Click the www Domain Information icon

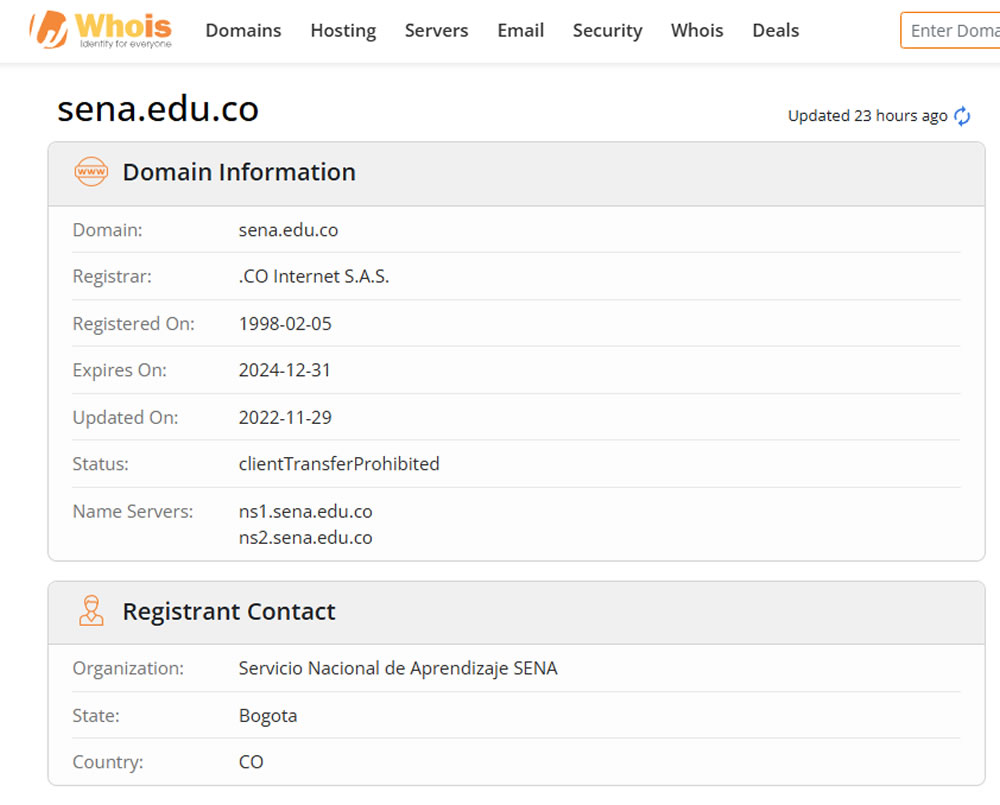coord(91,172)
